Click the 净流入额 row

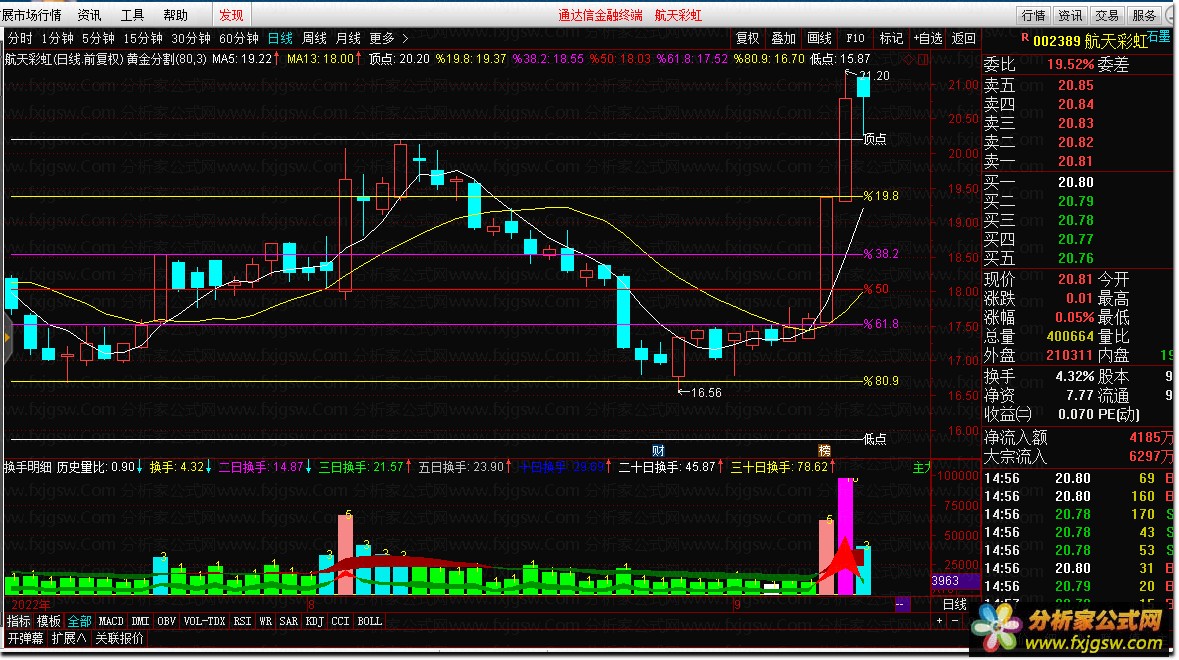pyautogui.click(x=1078, y=437)
